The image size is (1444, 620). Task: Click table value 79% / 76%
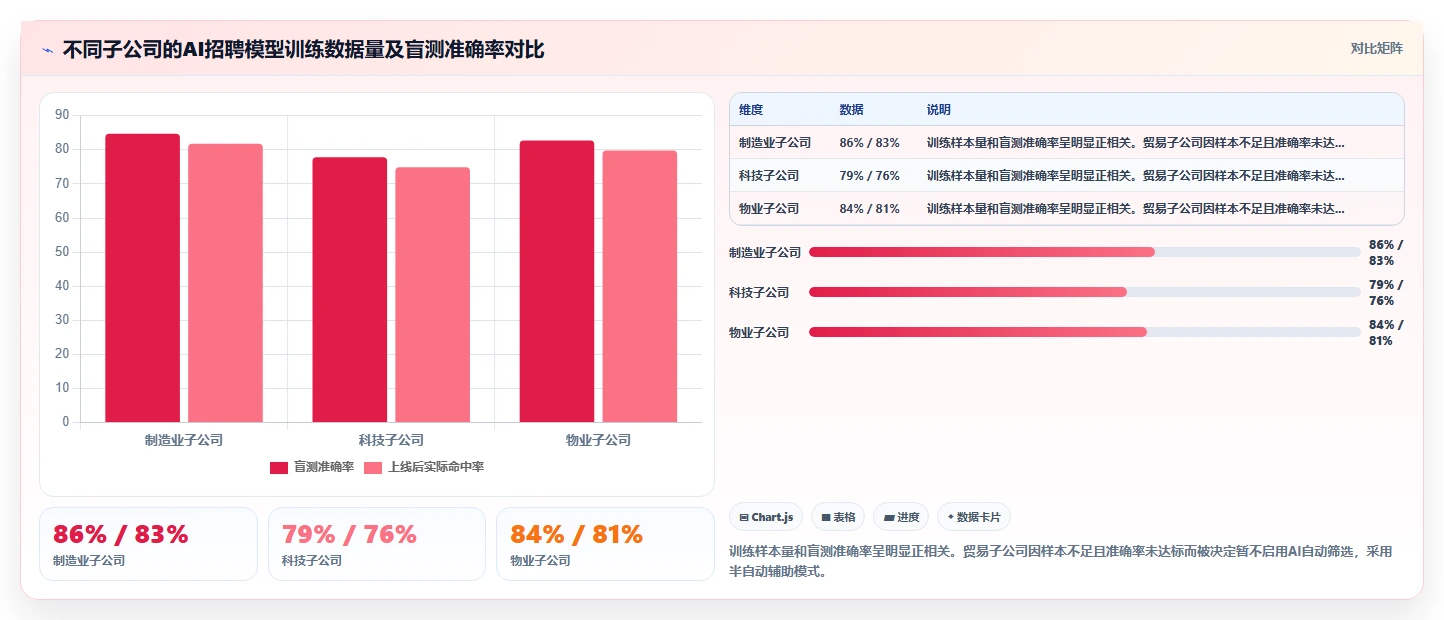coord(870,175)
